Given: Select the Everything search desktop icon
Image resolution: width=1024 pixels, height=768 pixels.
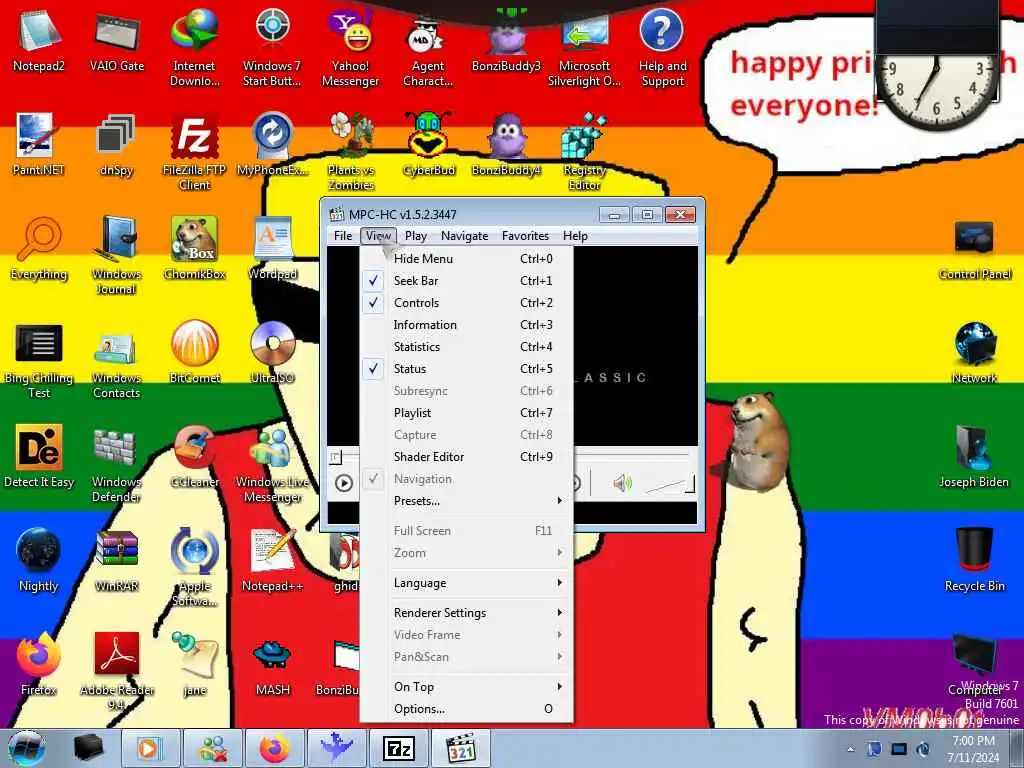Looking at the screenshot, I should coord(39,249).
